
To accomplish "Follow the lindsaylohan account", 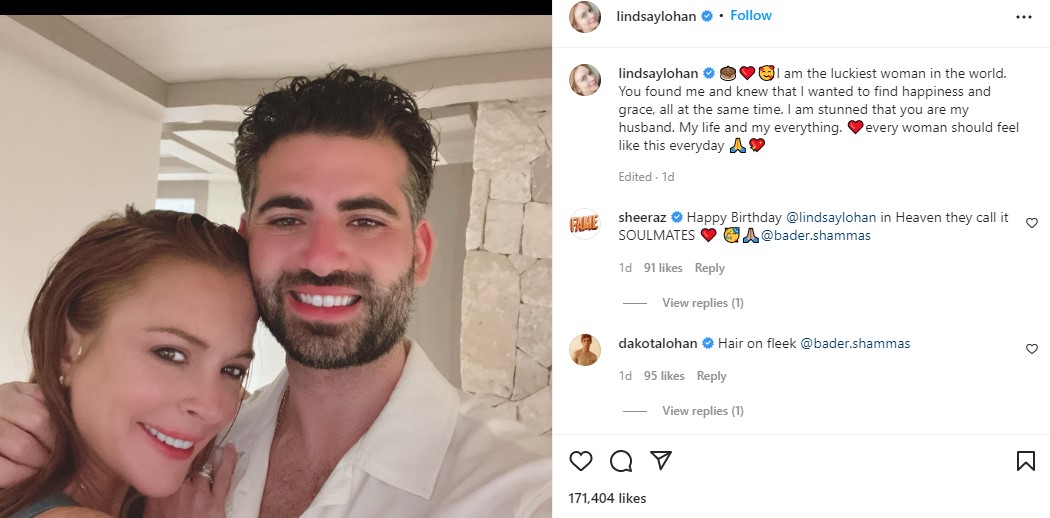I will point(751,15).
